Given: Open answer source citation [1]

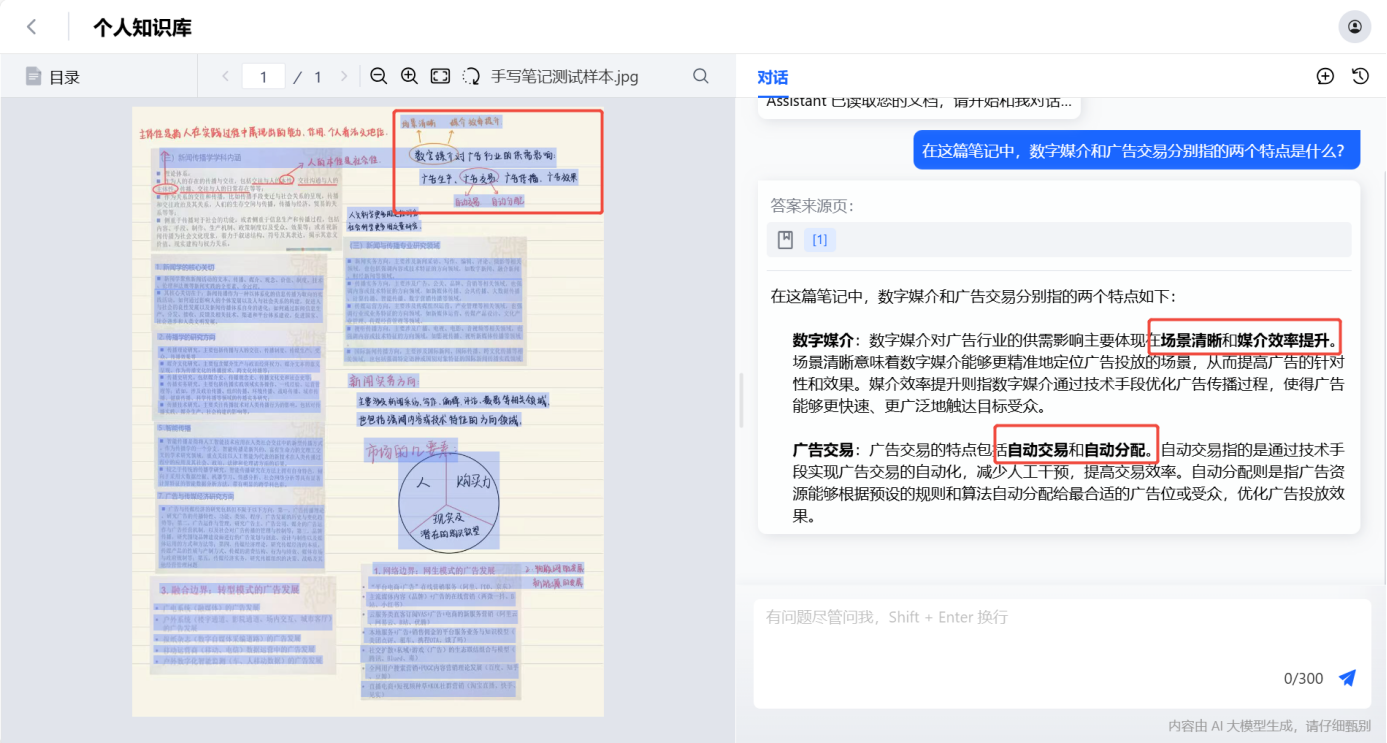Looking at the screenshot, I should 819,239.
